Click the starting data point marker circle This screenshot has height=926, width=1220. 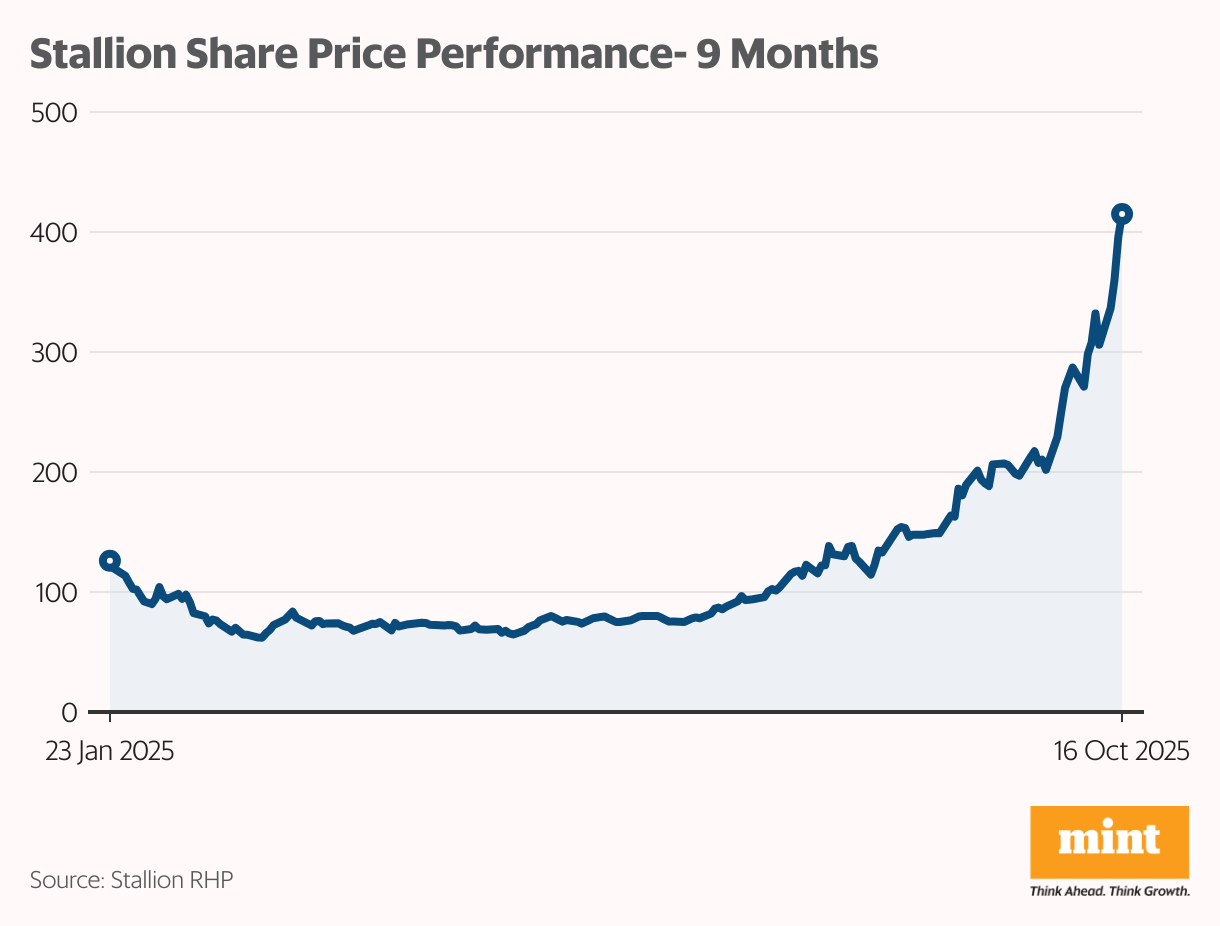pos(110,561)
